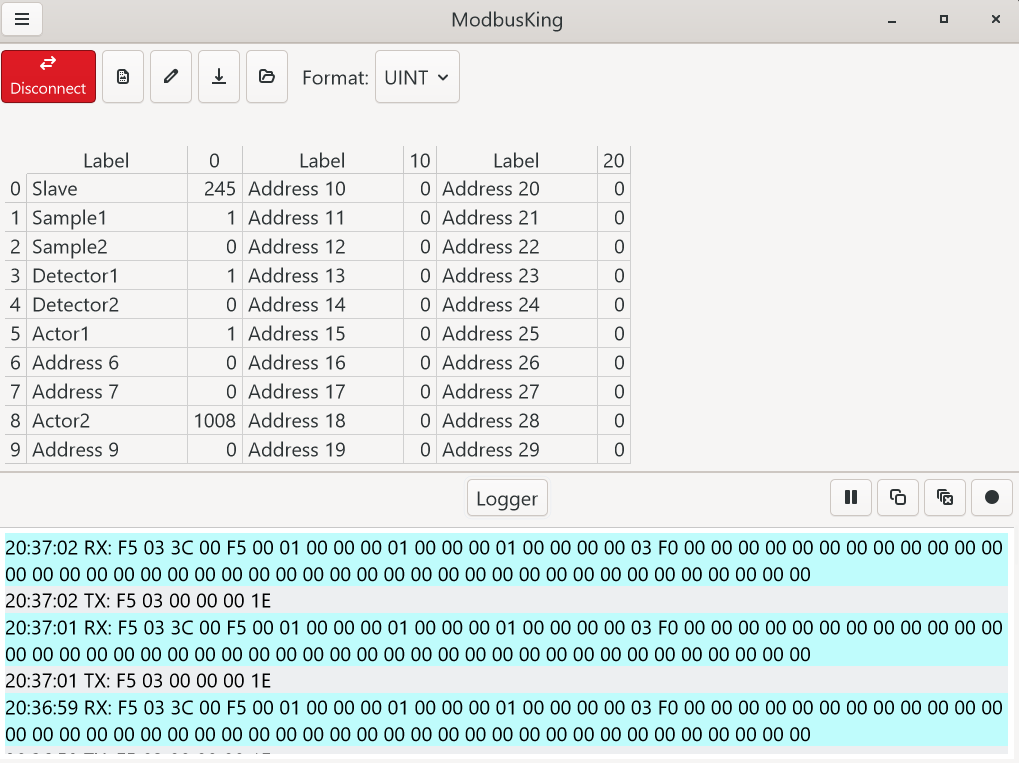The width and height of the screenshot is (1019, 763).
Task: Select the Slave label cell
Action: point(106,189)
